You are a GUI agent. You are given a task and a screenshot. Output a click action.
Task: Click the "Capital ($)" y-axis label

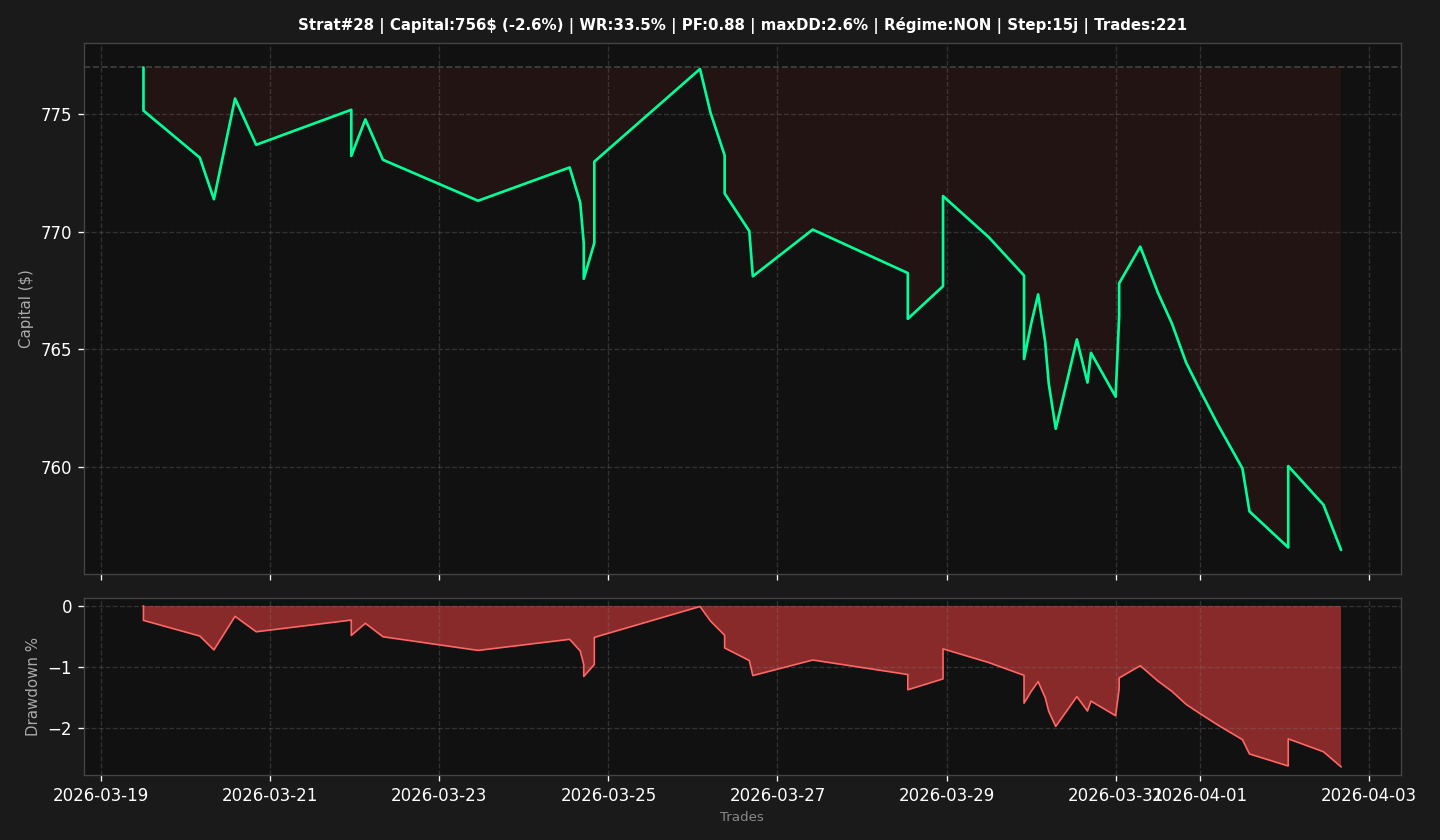[x=26, y=309]
